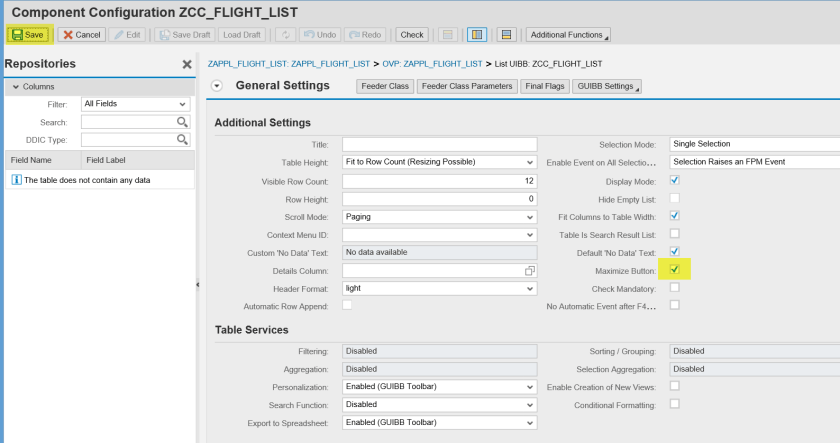Open the Table Height dropdown
The width and height of the screenshot is (840, 443).
(530, 162)
